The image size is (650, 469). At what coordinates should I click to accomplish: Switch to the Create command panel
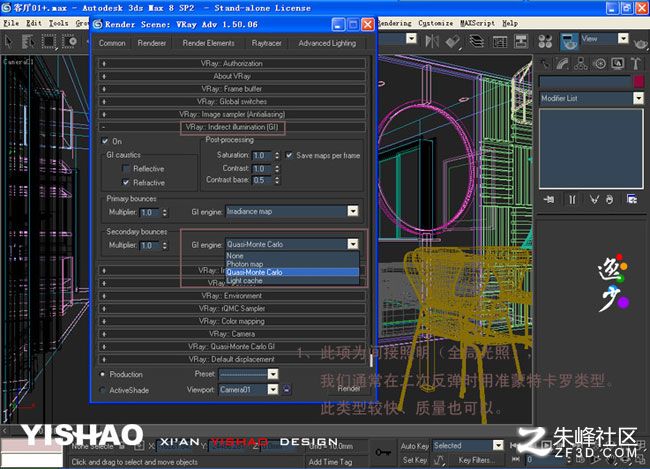[x=545, y=63]
